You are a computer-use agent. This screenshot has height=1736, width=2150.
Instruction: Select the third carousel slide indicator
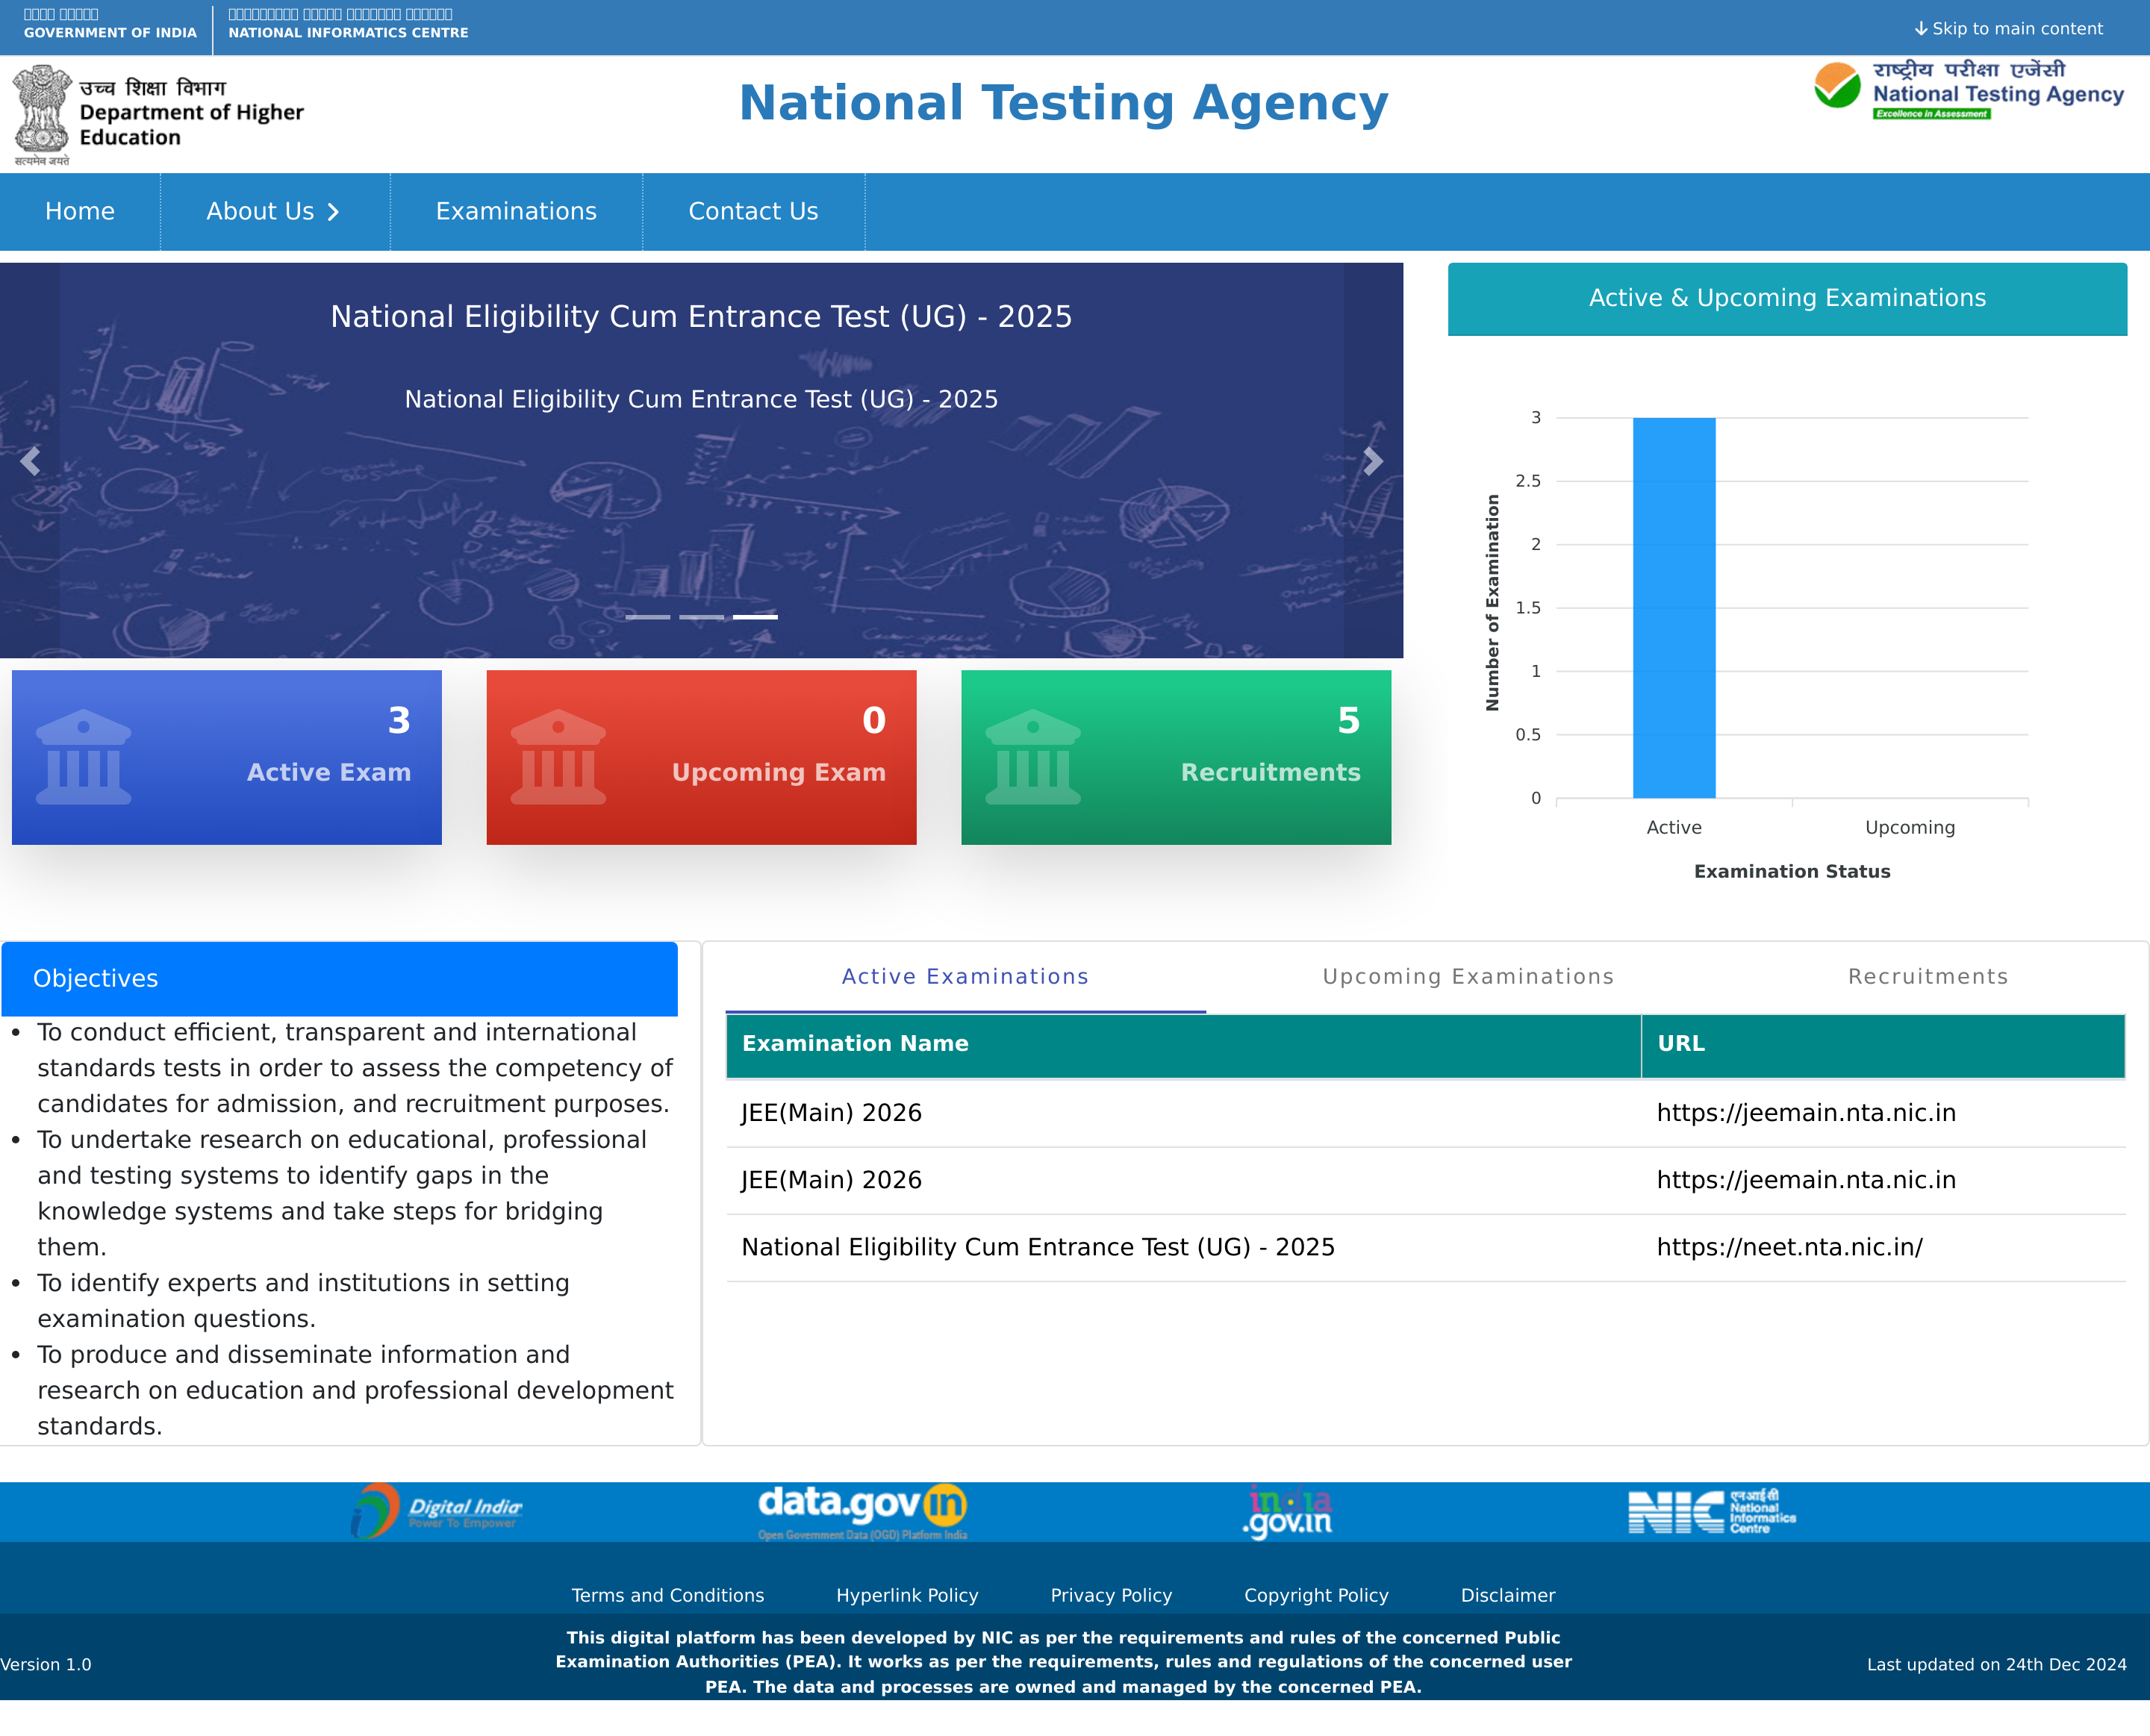[755, 617]
